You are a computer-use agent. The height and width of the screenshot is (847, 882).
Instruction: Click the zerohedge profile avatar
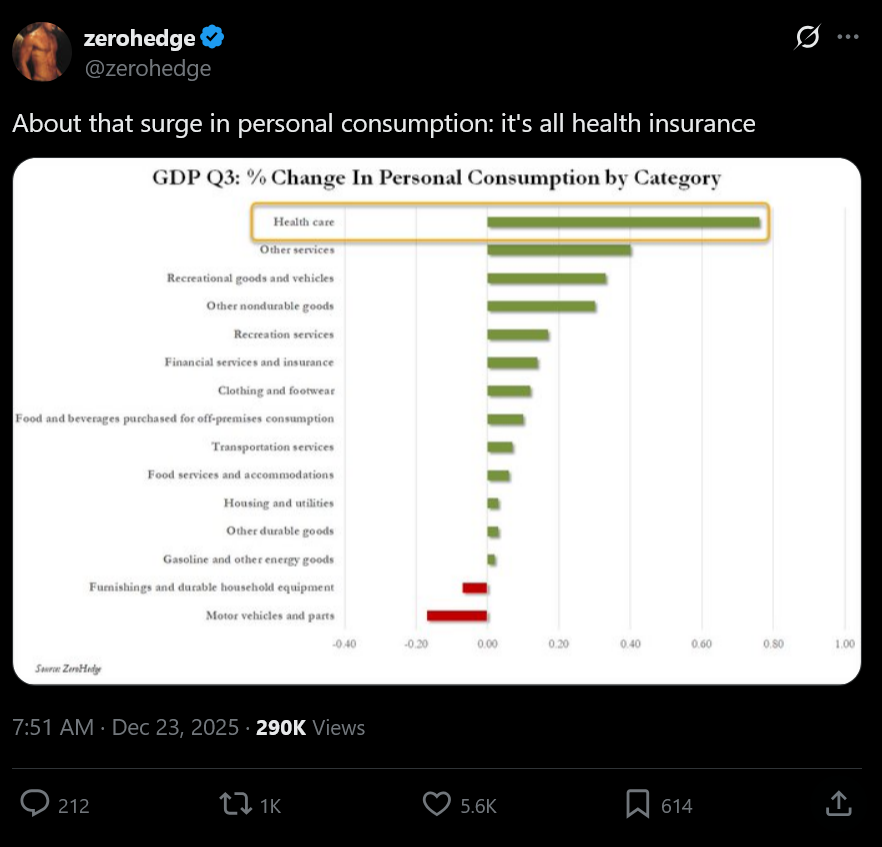click(42, 52)
